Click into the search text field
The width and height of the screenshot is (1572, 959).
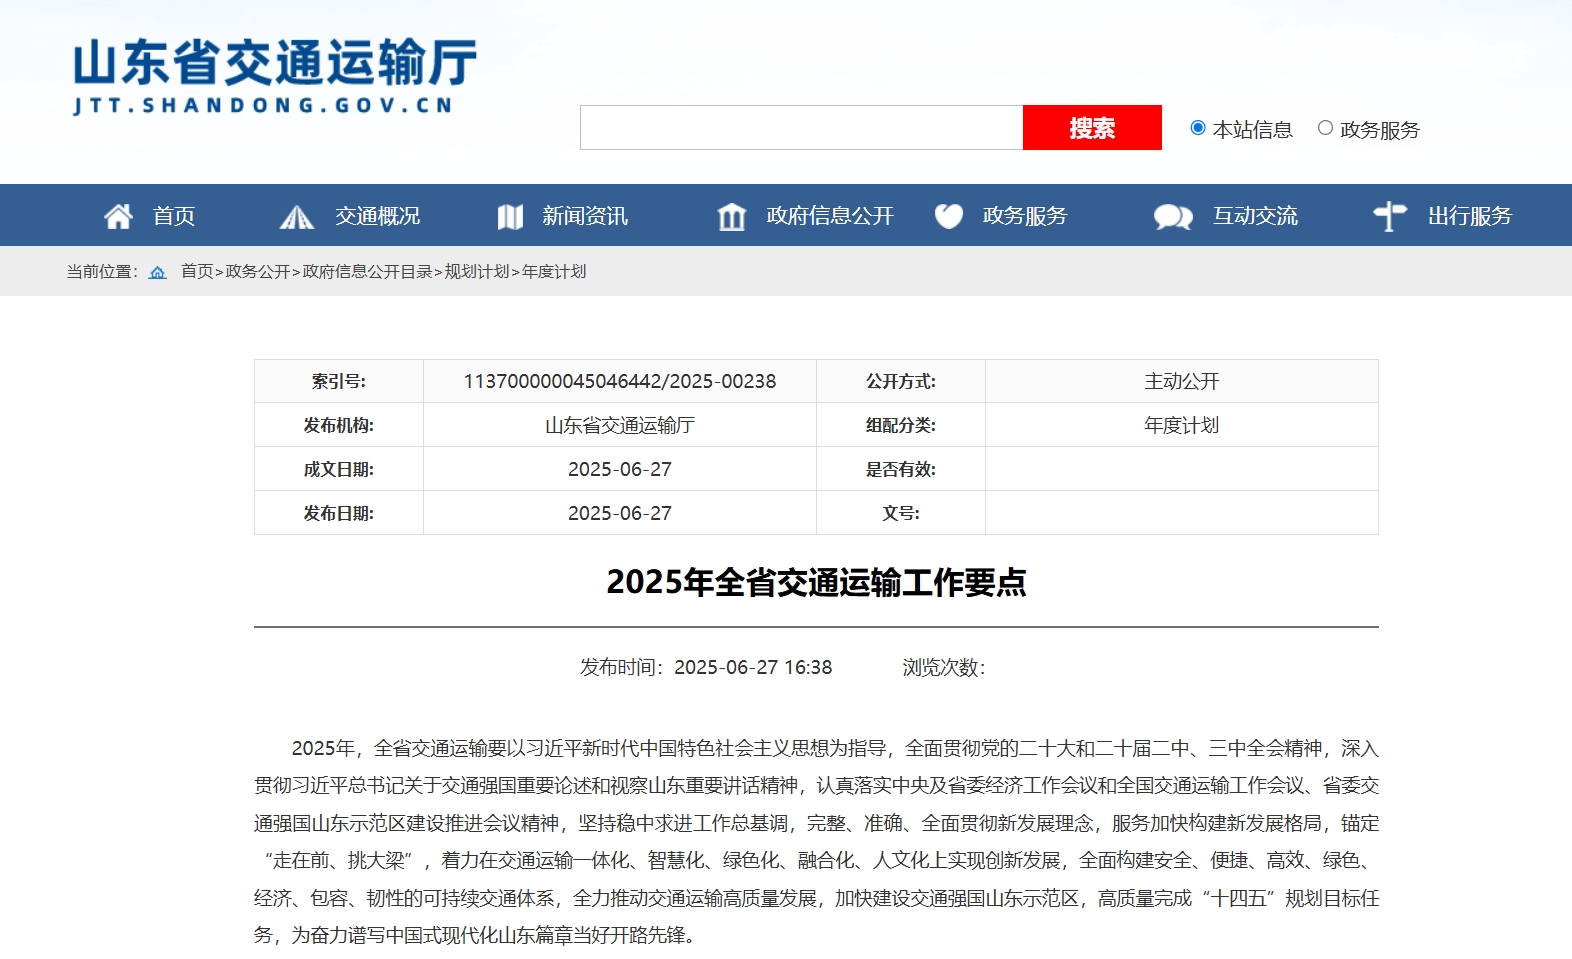pyautogui.click(x=801, y=128)
